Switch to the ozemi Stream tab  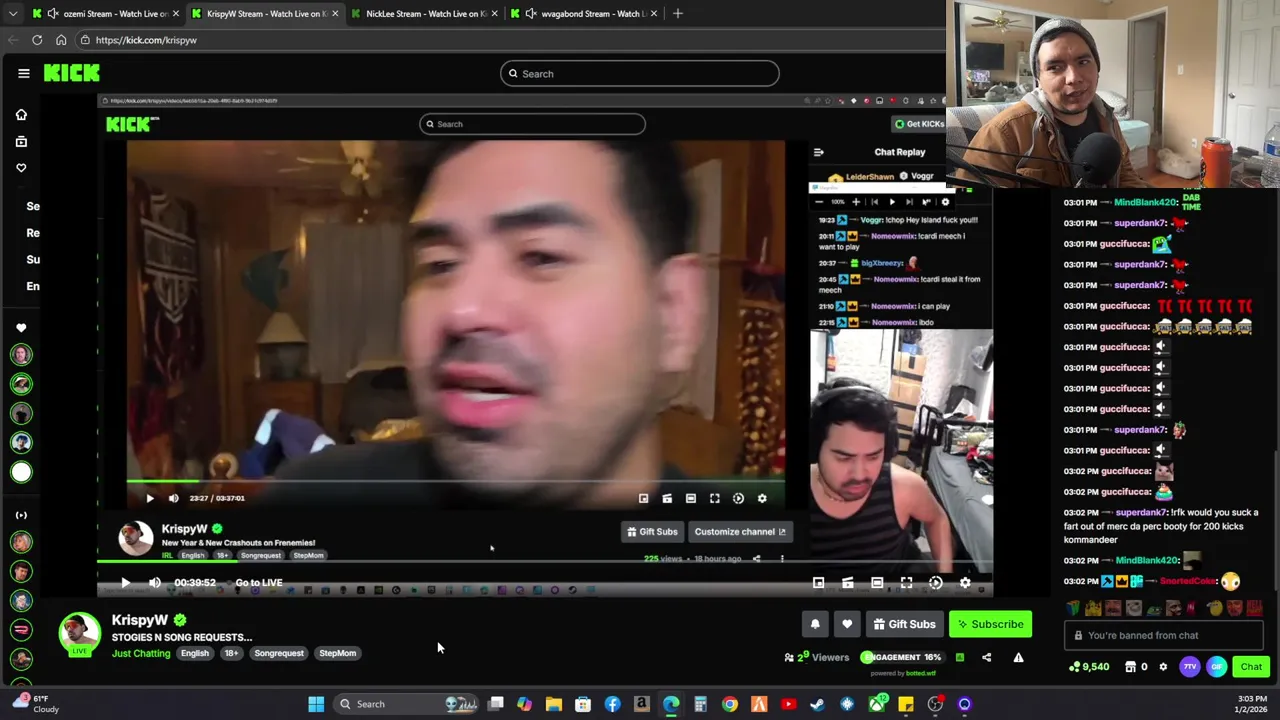[106, 13]
